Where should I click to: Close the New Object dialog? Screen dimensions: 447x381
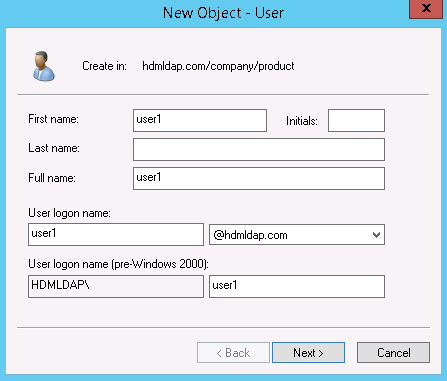coord(426,9)
